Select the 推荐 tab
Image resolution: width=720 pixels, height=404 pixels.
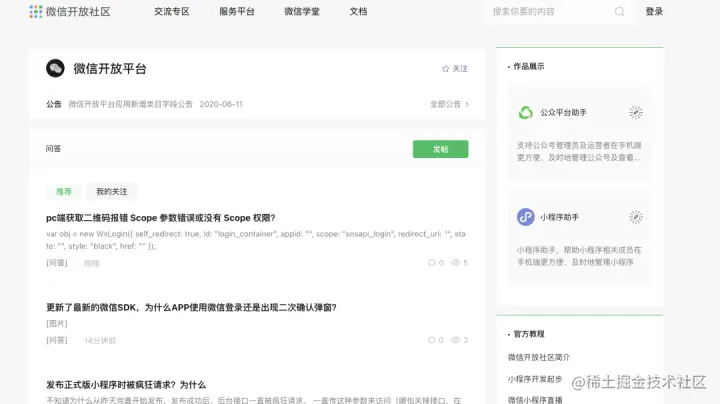pyautogui.click(x=64, y=191)
